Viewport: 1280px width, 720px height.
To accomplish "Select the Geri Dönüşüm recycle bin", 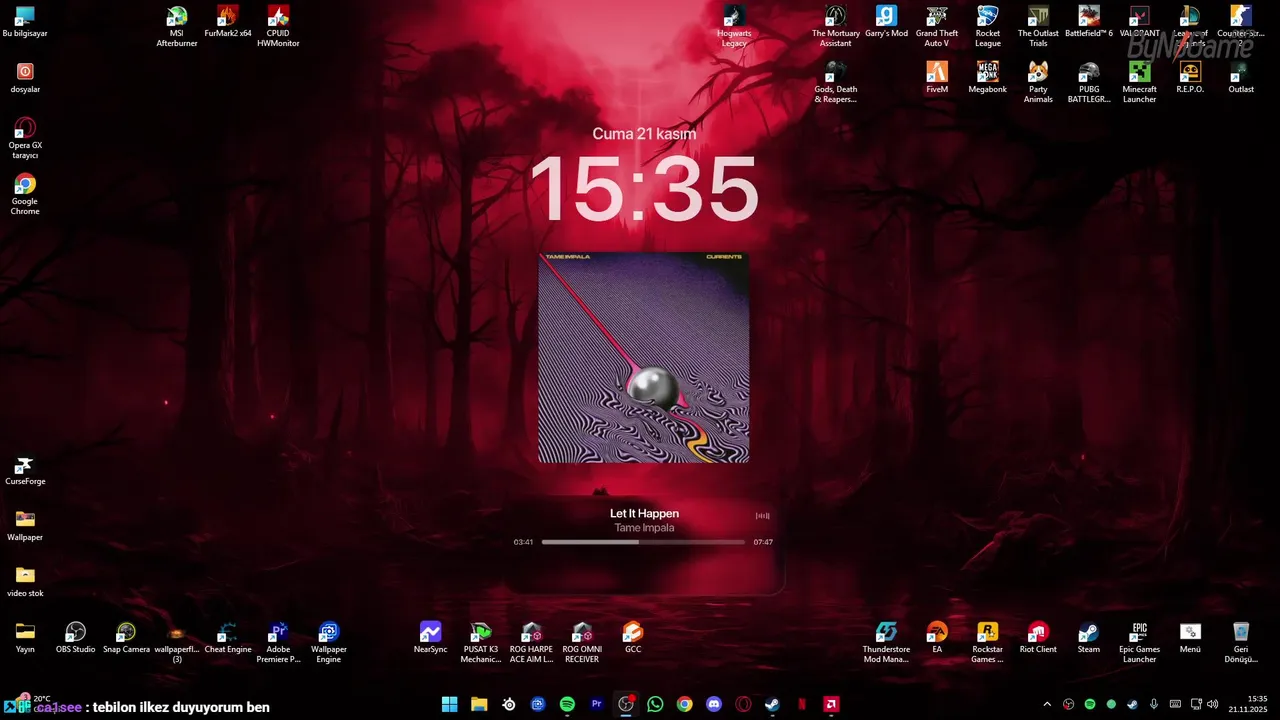I will [1241, 642].
